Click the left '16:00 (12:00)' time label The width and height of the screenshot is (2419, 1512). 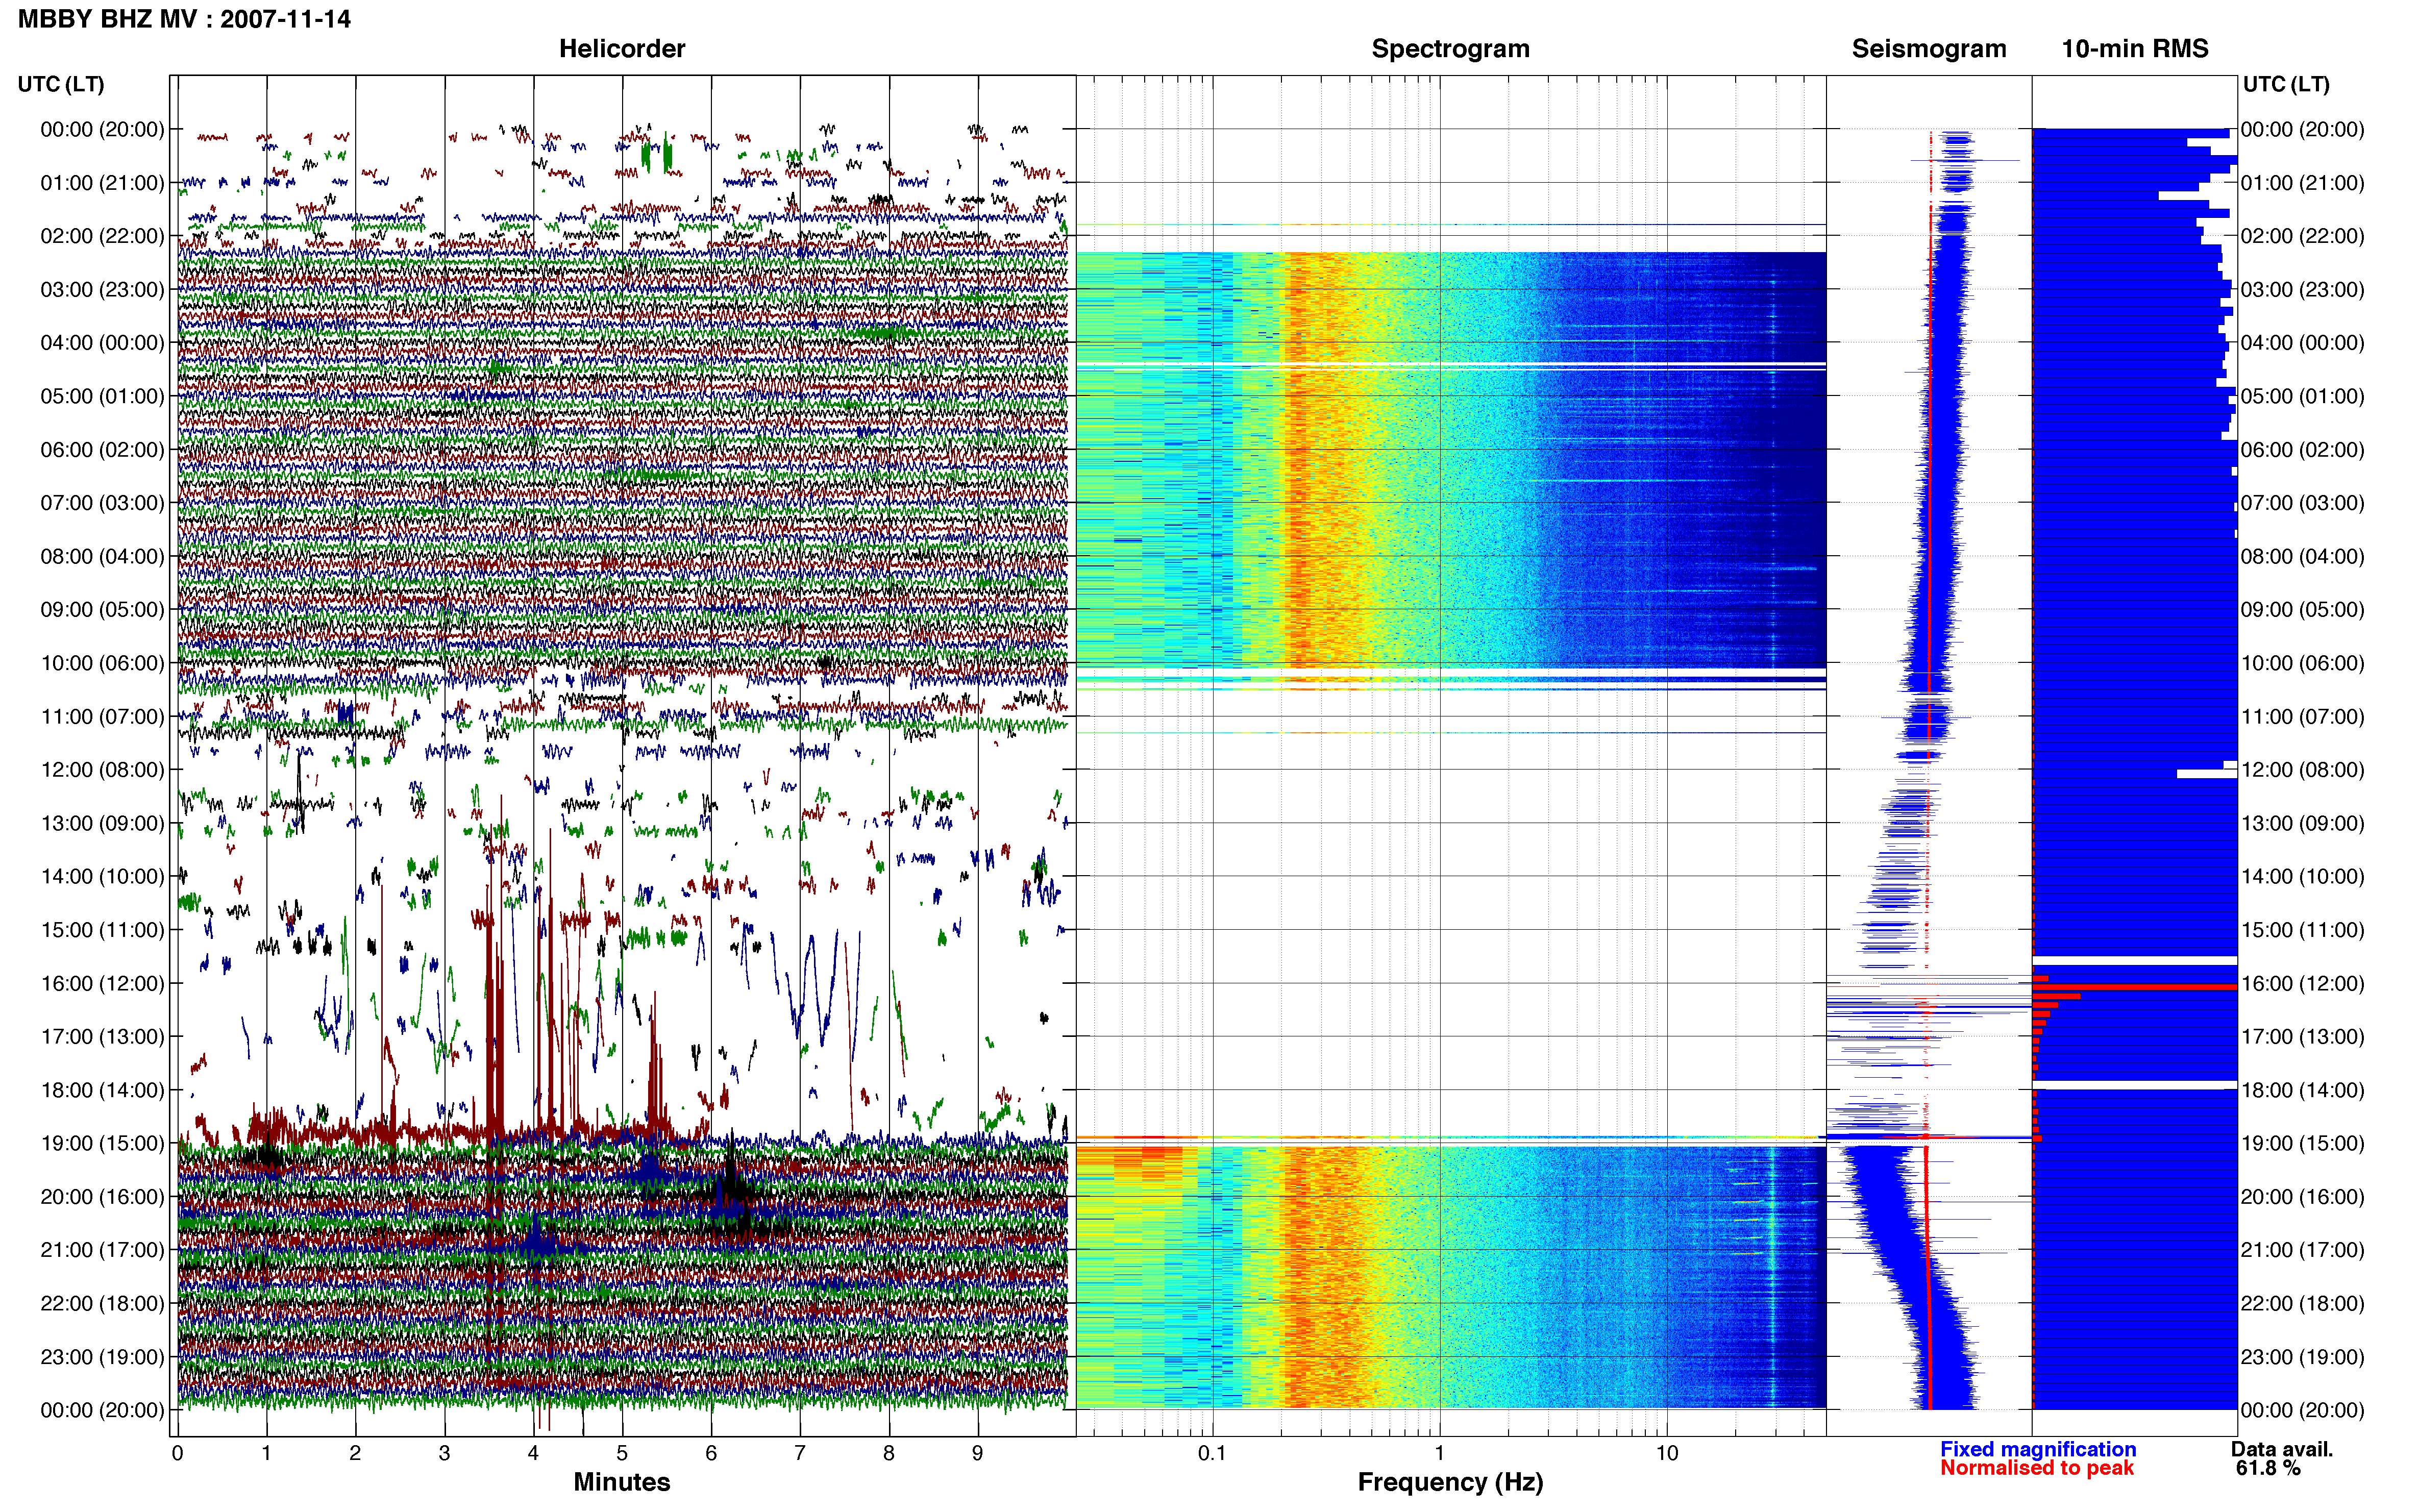pyautogui.click(x=102, y=983)
